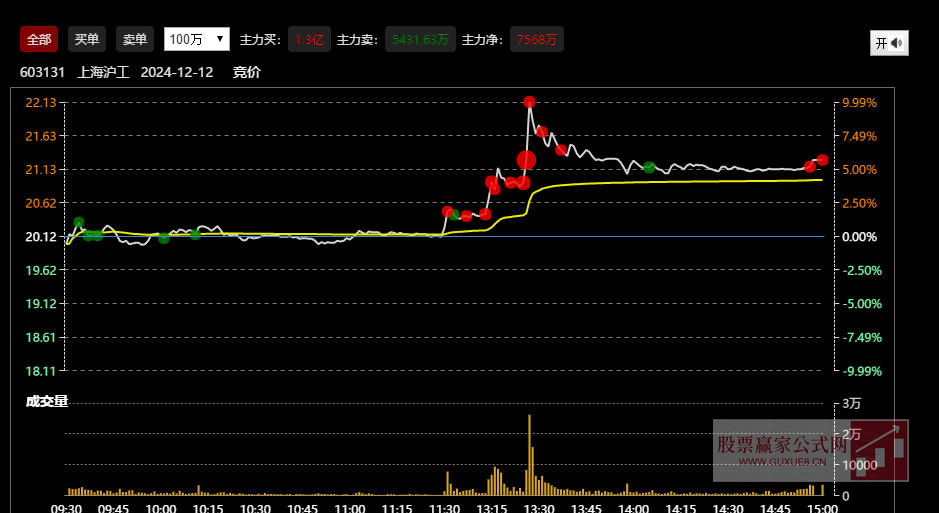Open the 100万 threshold dropdown
Screen dimensions: 939x513
click(x=196, y=39)
